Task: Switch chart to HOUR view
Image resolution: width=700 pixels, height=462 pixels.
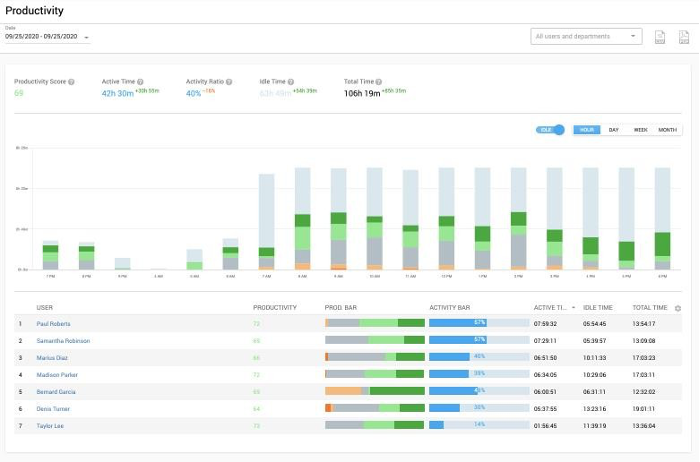Action: click(587, 130)
